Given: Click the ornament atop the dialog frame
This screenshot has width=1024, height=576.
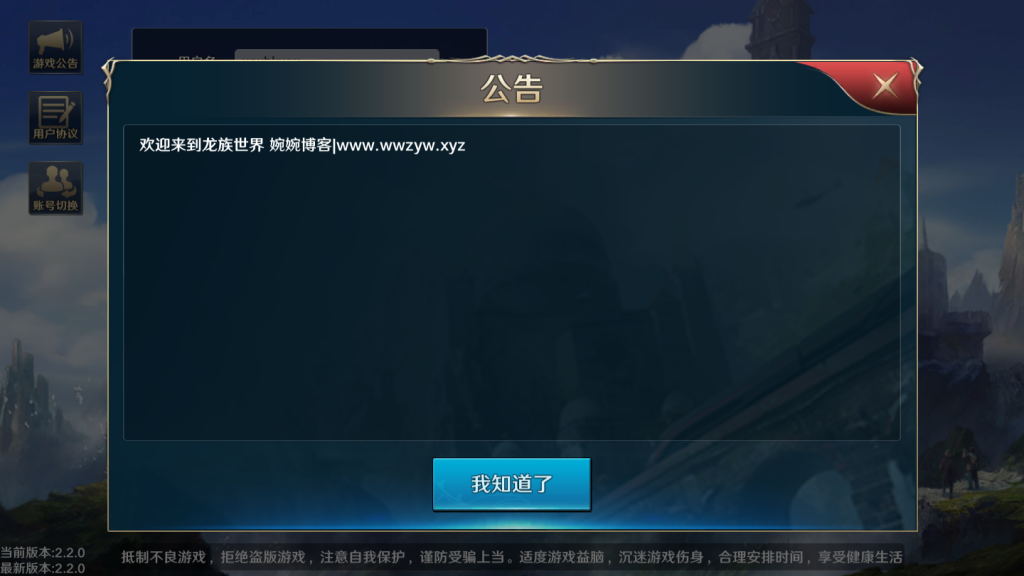Looking at the screenshot, I should coord(512,60).
